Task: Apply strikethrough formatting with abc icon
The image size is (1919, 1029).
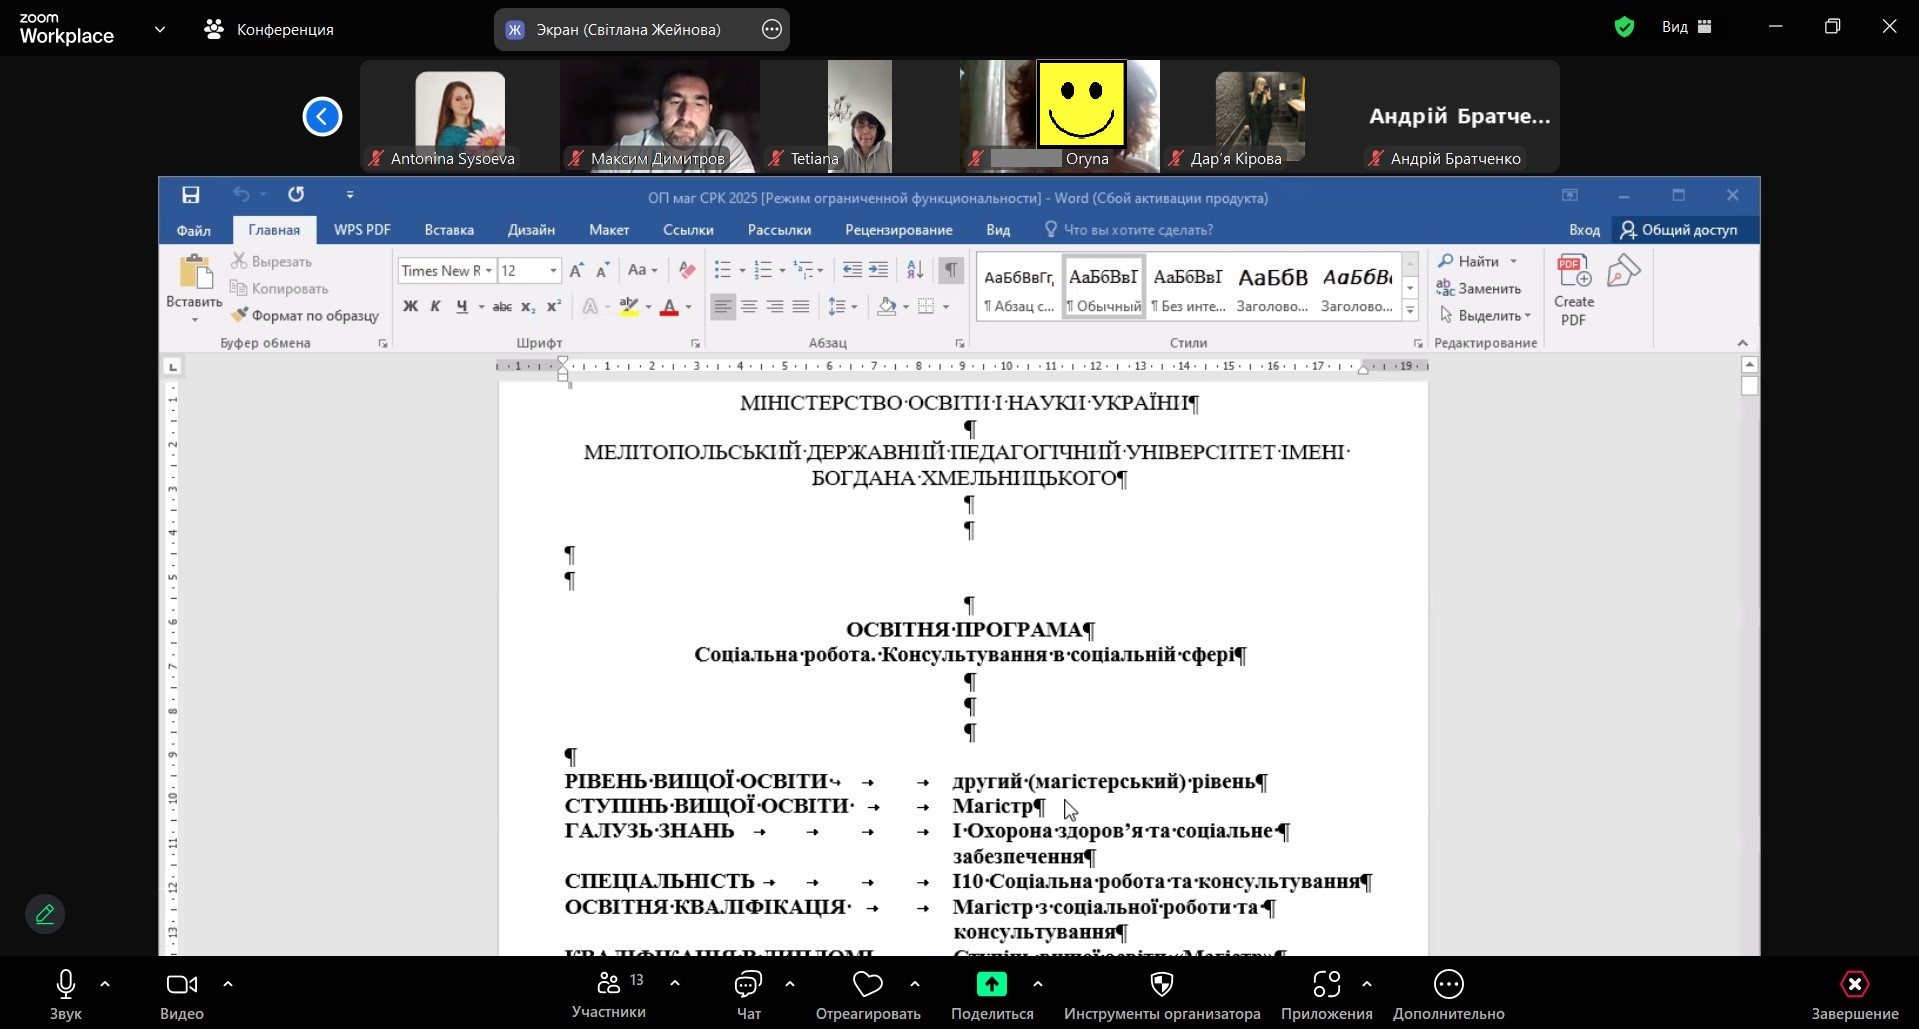Action: point(502,307)
